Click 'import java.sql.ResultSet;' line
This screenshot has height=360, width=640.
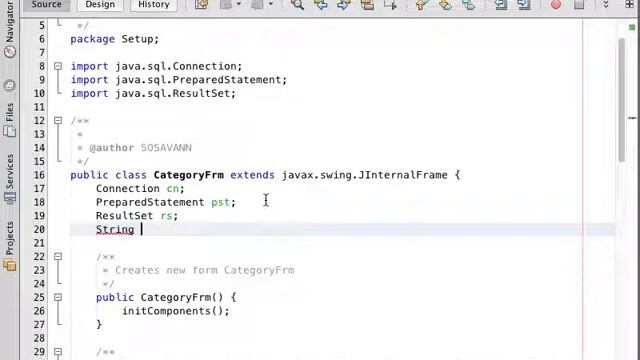tap(153, 93)
